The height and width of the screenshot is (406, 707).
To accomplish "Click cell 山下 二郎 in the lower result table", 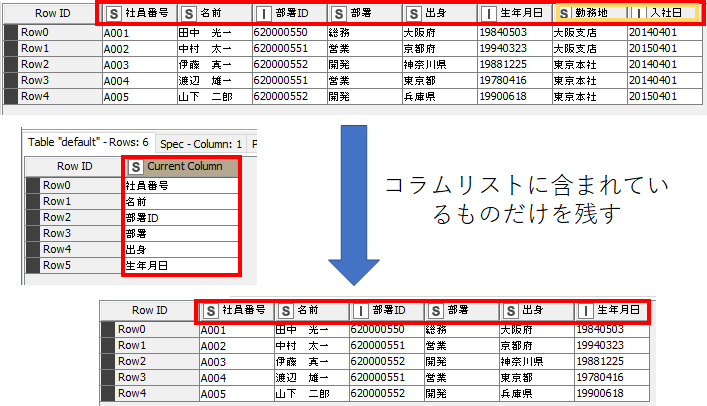I will (312, 393).
